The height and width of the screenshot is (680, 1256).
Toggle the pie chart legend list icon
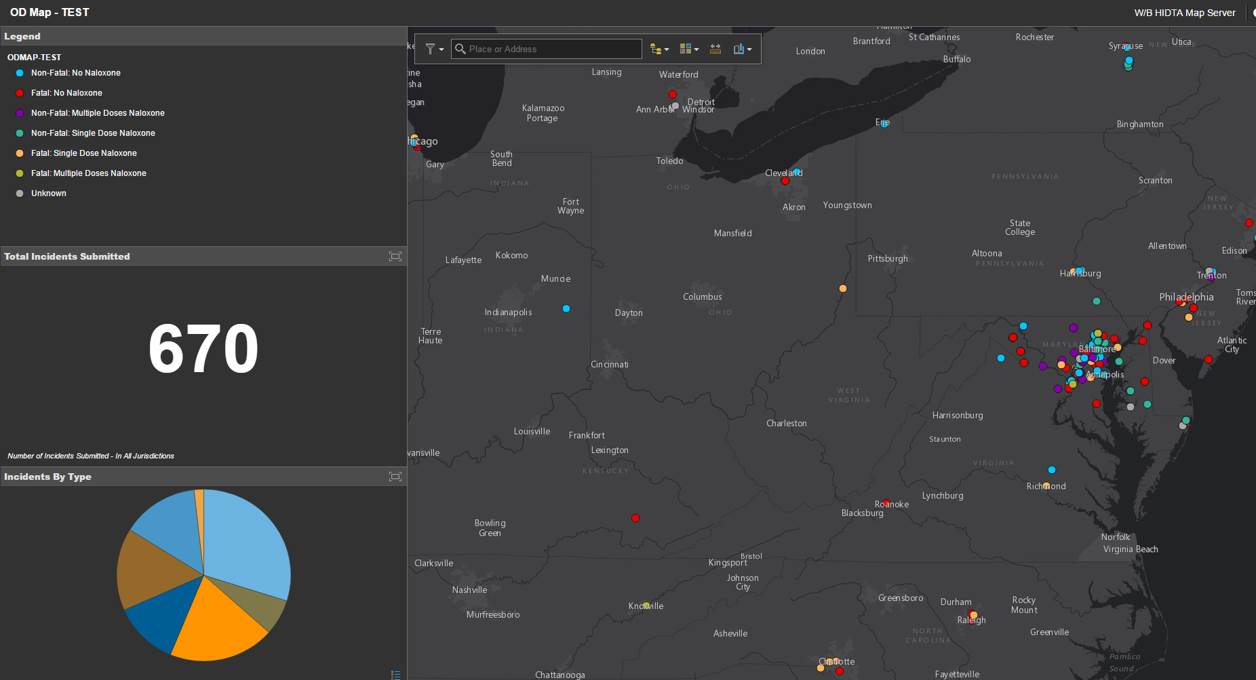[x=396, y=674]
